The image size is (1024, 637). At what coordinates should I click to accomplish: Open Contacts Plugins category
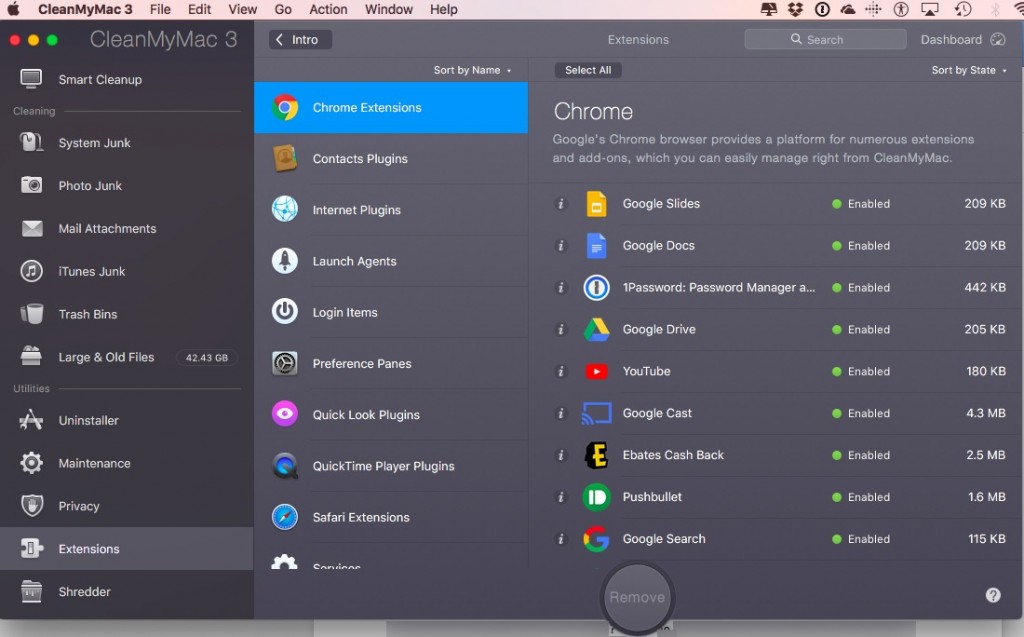pos(391,159)
